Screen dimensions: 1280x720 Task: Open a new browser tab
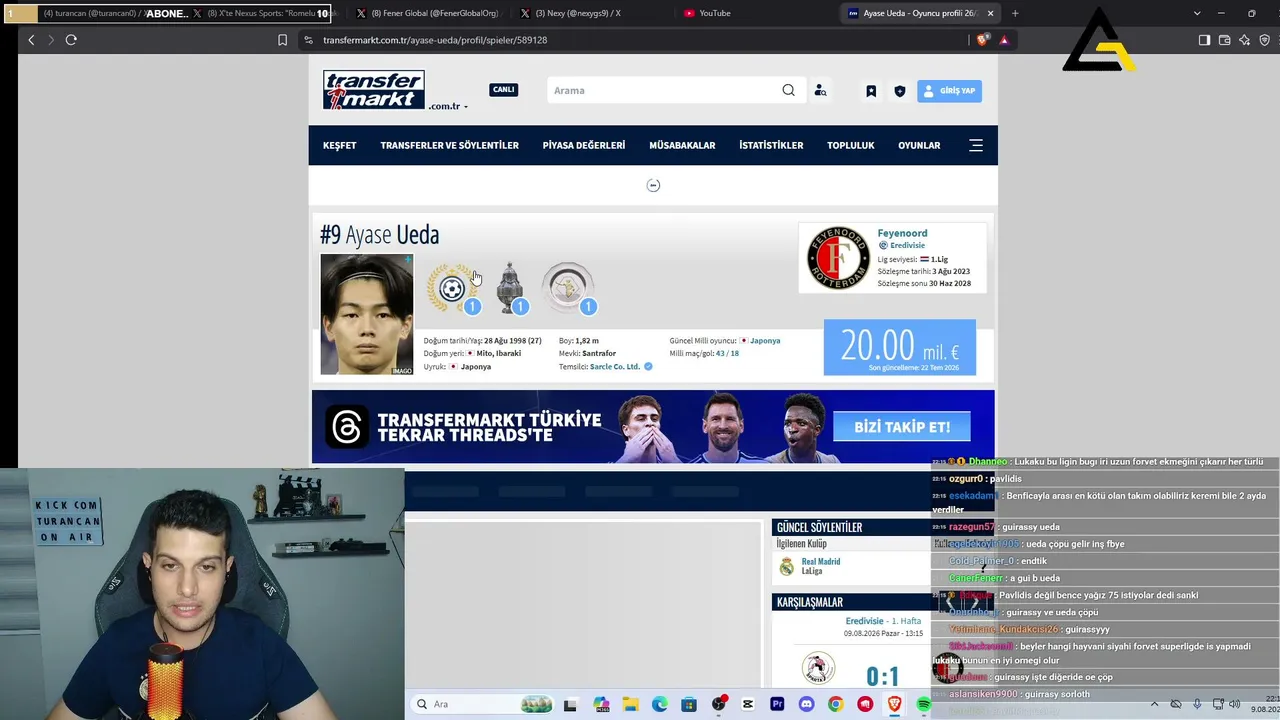point(1015,13)
